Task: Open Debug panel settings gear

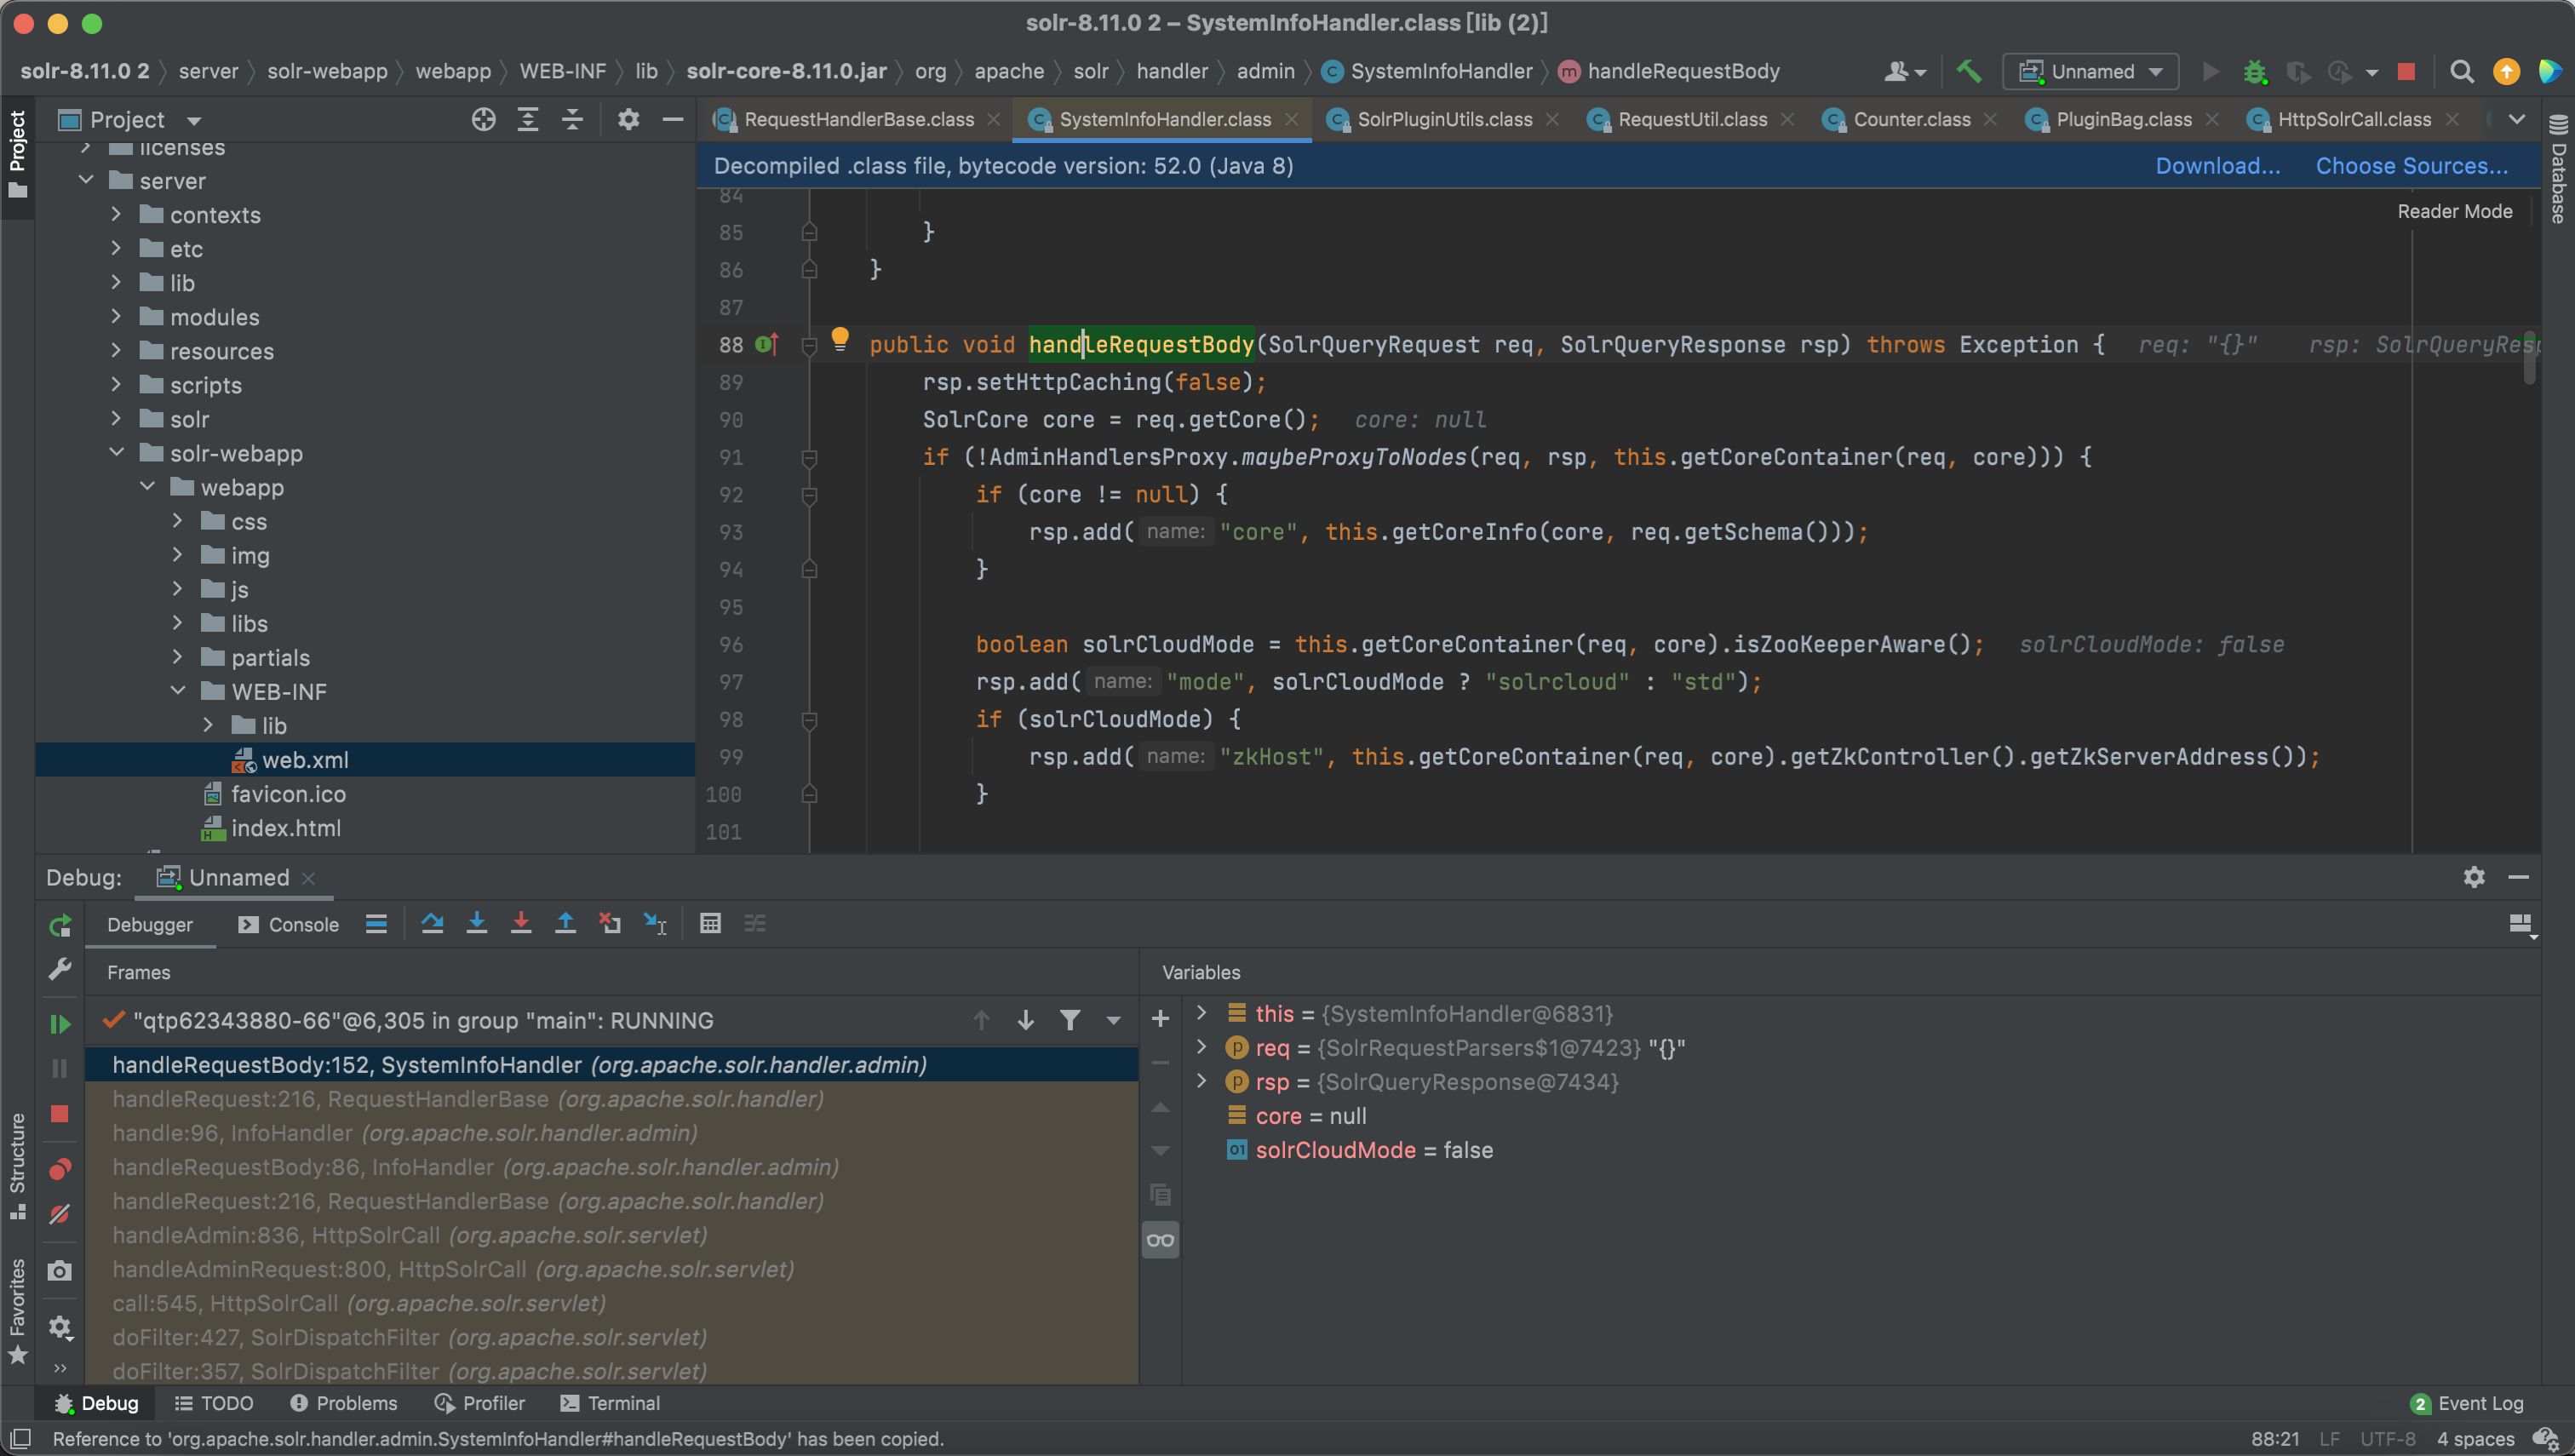Action: point(2474,877)
